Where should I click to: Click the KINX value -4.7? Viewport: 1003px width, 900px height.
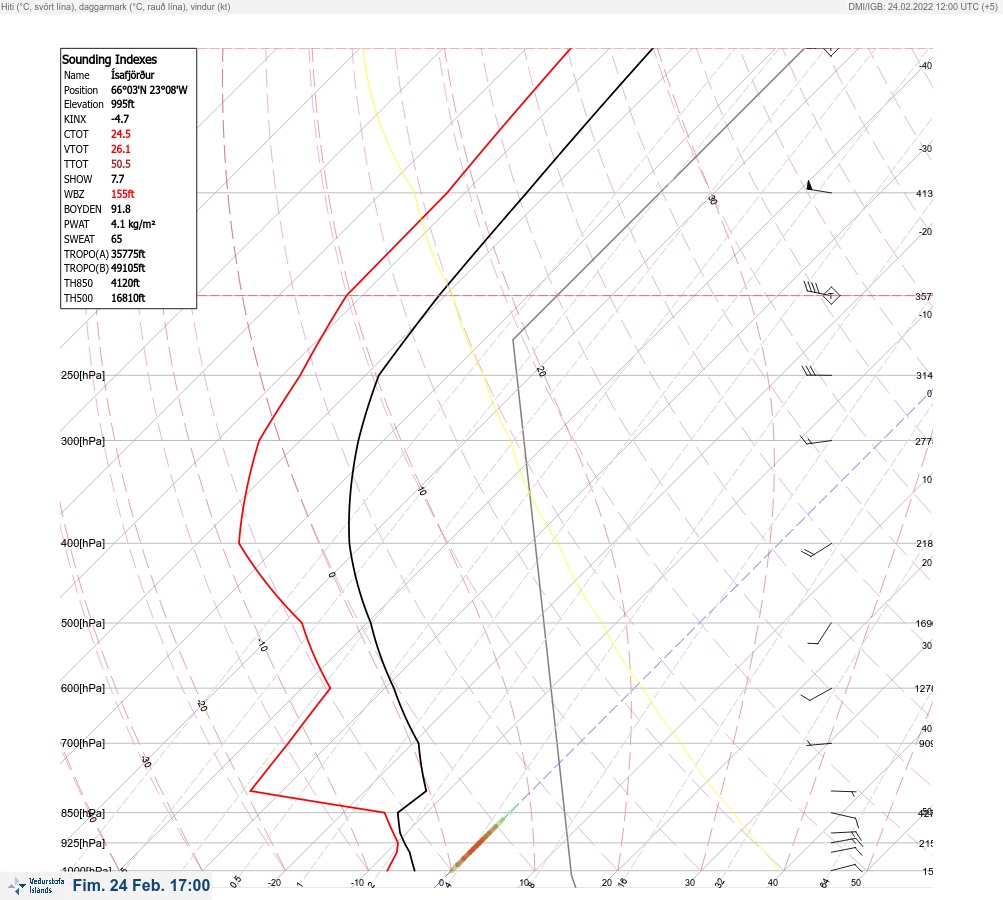pos(120,119)
